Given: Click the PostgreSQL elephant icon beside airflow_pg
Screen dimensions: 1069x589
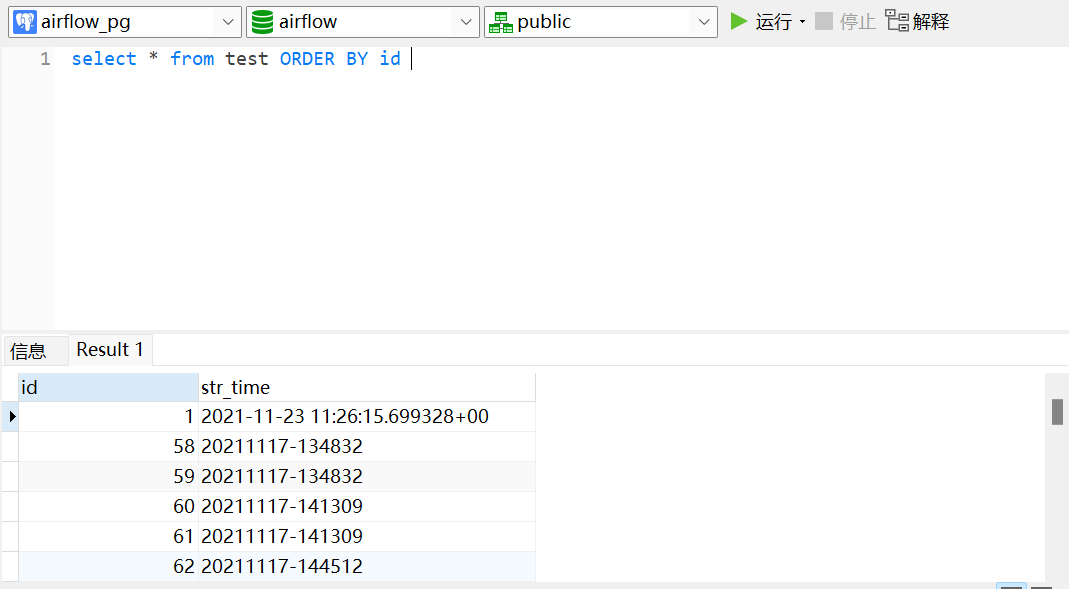Looking at the screenshot, I should (25, 22).
